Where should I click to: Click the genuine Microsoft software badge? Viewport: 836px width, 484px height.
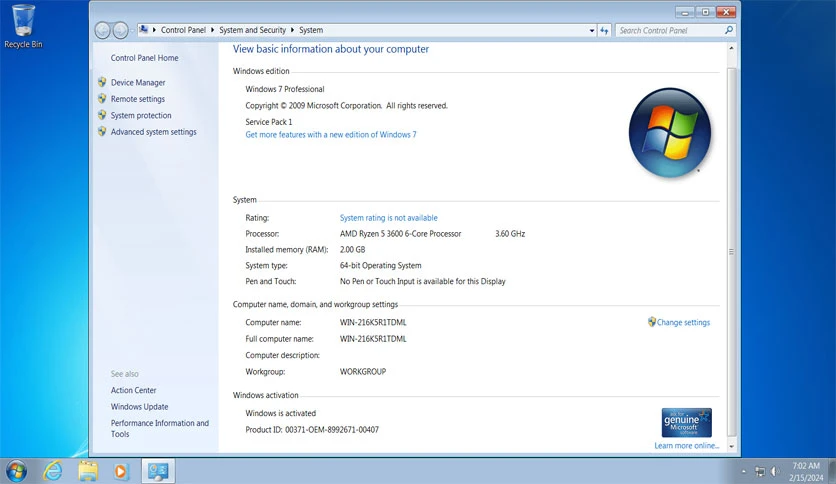pos(687,423)
